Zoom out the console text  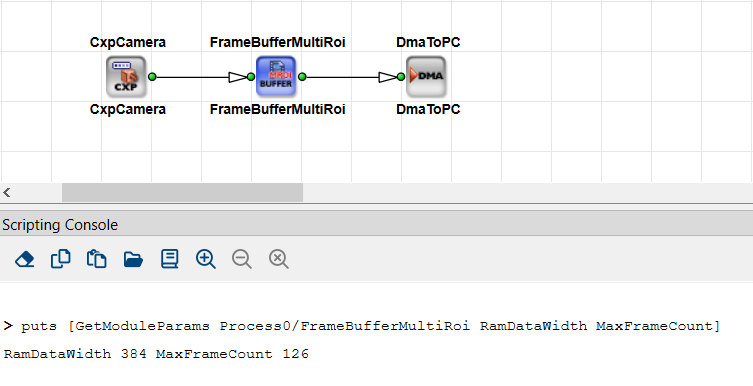(x=242, y=259)
